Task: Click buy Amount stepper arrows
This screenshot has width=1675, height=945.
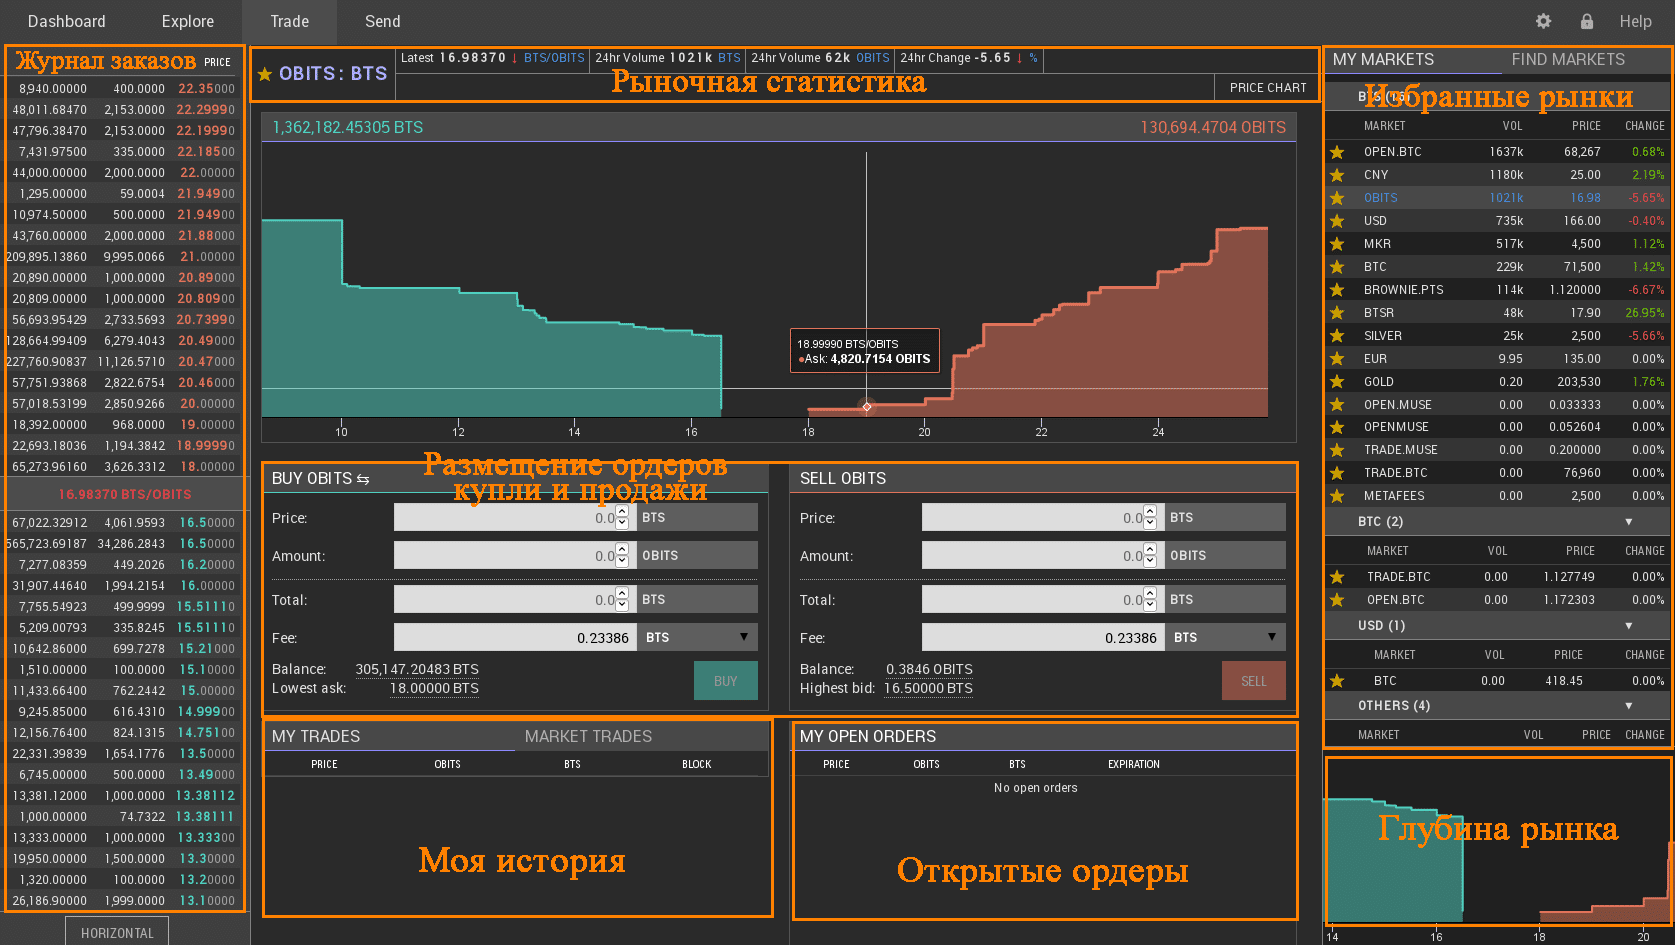Action: pos(622,555)
